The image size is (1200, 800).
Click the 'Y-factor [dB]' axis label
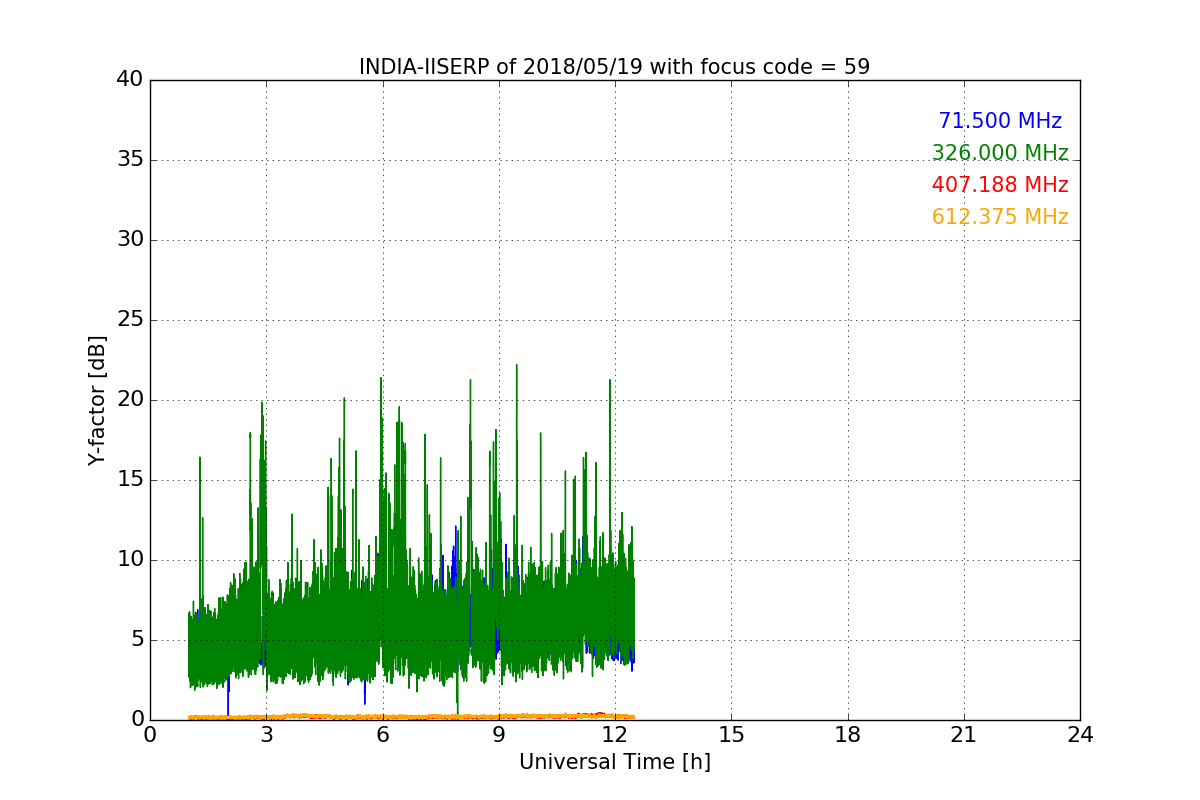[x=97, y=400]
